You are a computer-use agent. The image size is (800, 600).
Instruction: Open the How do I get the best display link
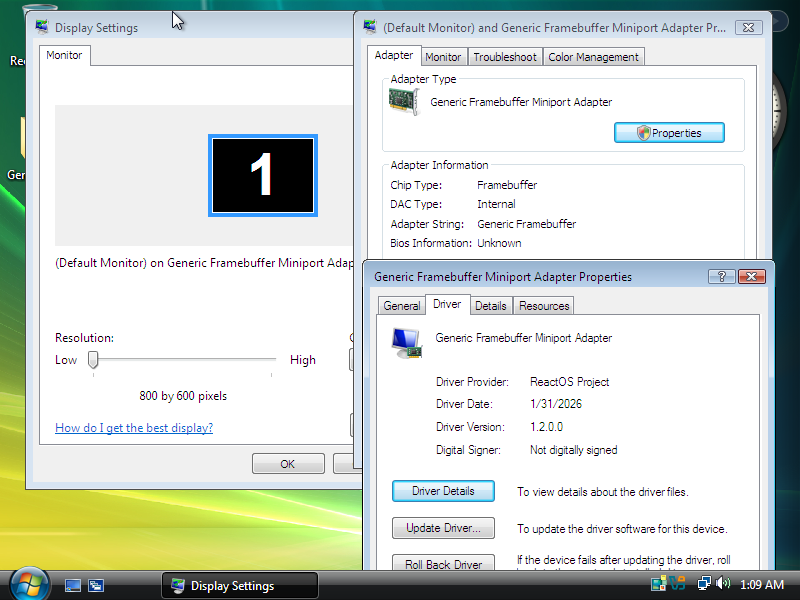[x=133, y=427]
